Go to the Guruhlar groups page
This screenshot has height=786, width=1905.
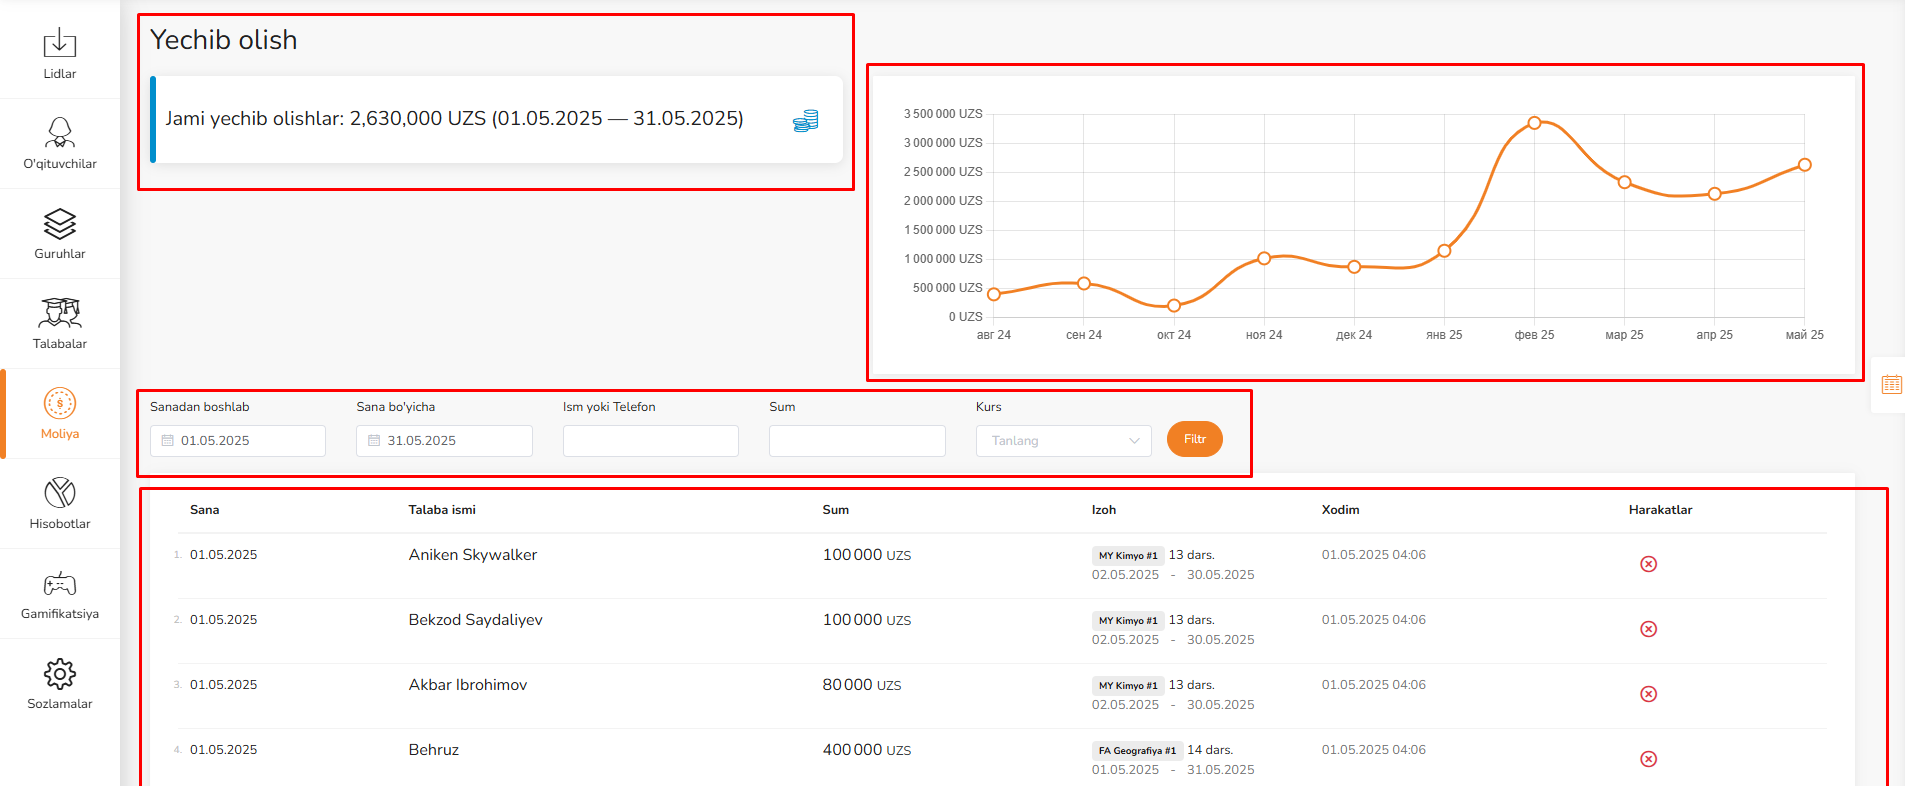click(x=60, y=234)
